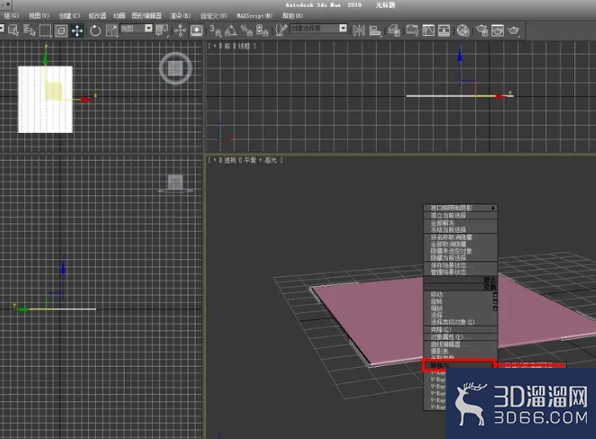
Task: Open the 图形编辑器 menu
Action: click(x=147, y=16)
